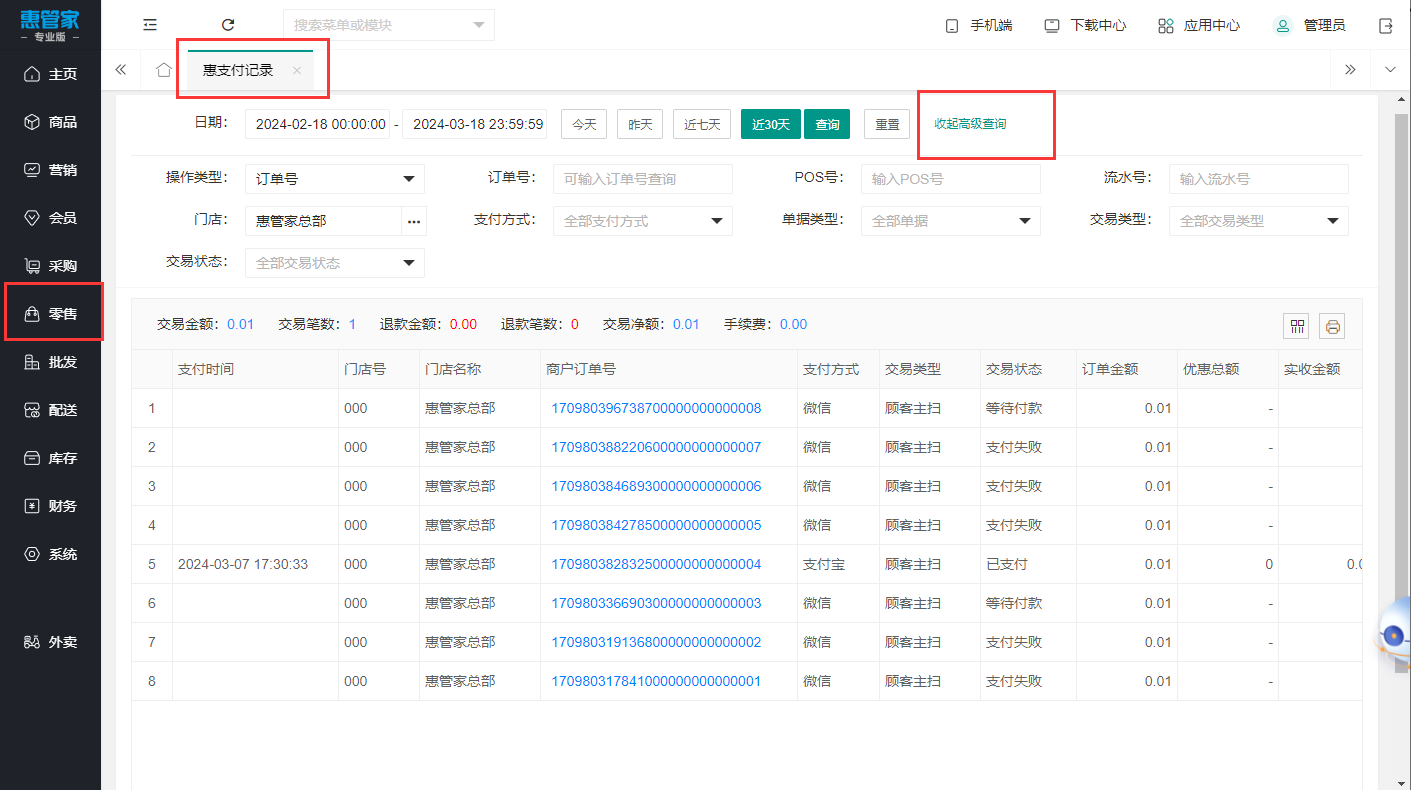Open 配送 module in sidebar
Screen dimensions: 1411x790
pyautogui.click(x=51, y=410)
